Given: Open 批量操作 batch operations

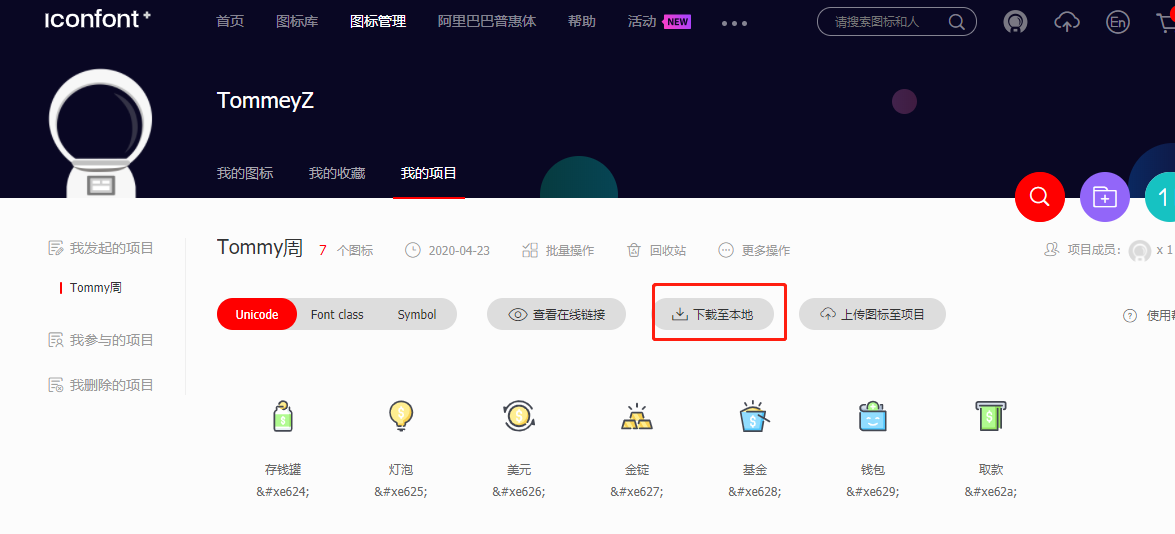Looking at the screenshot, I should tap(558, 251).
